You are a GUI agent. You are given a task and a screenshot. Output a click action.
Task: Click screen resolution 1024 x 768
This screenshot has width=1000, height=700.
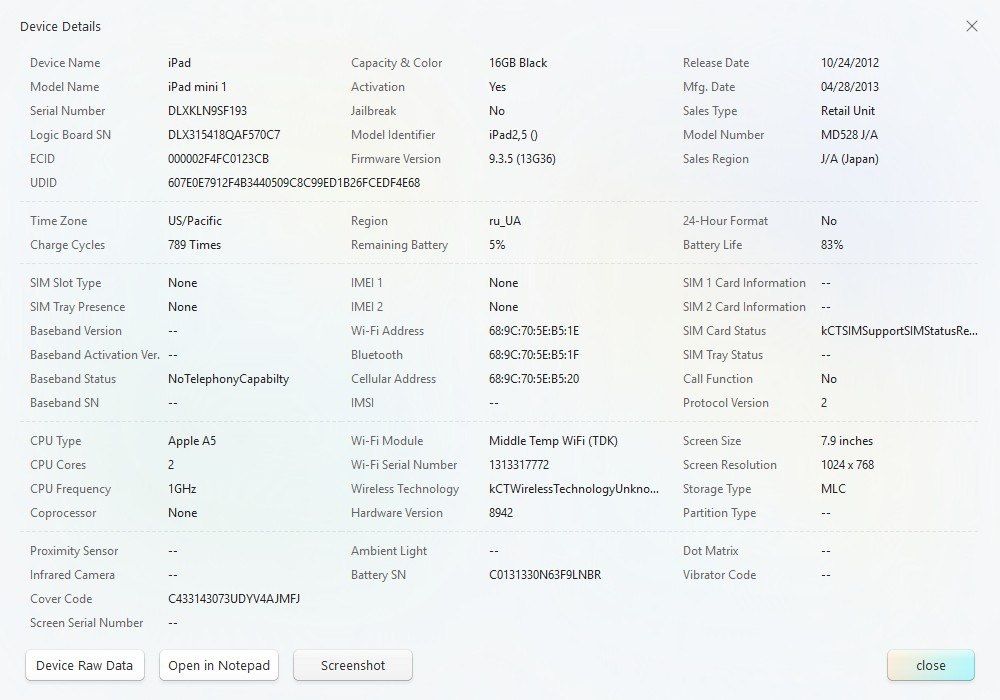click(848, 465)
